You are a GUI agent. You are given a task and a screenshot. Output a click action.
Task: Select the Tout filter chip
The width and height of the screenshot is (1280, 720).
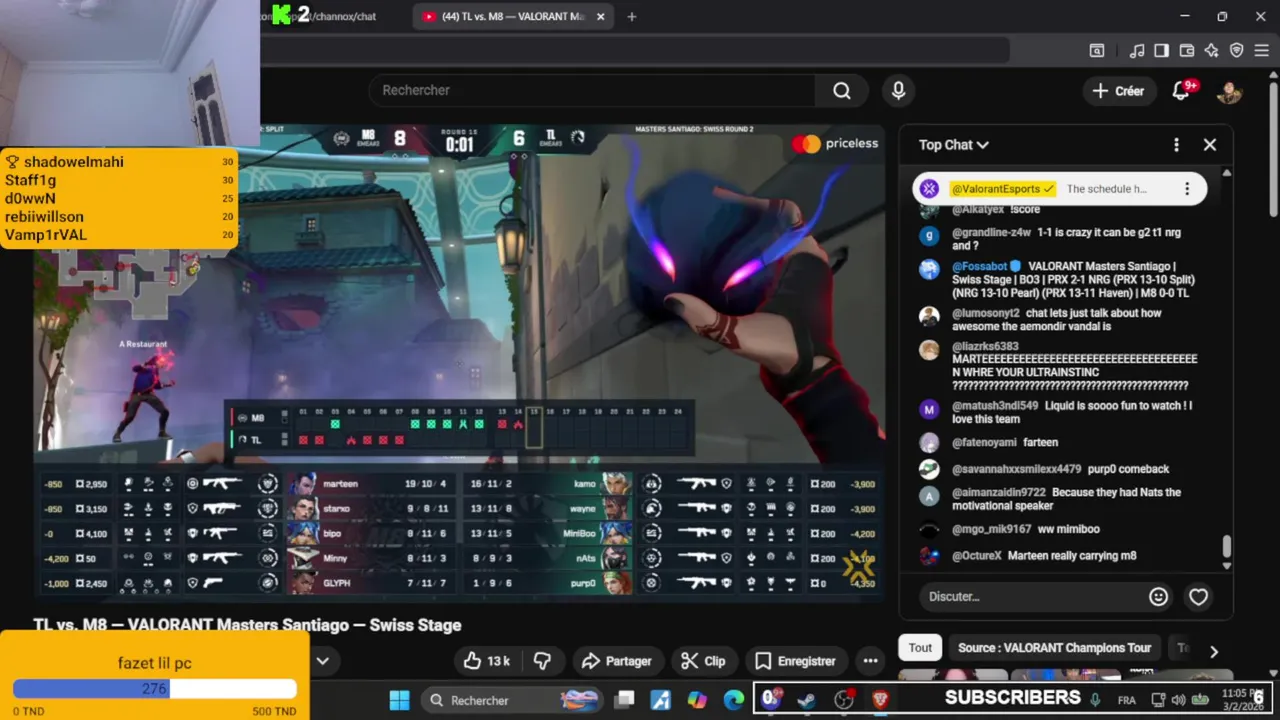[x=920, y=648]
